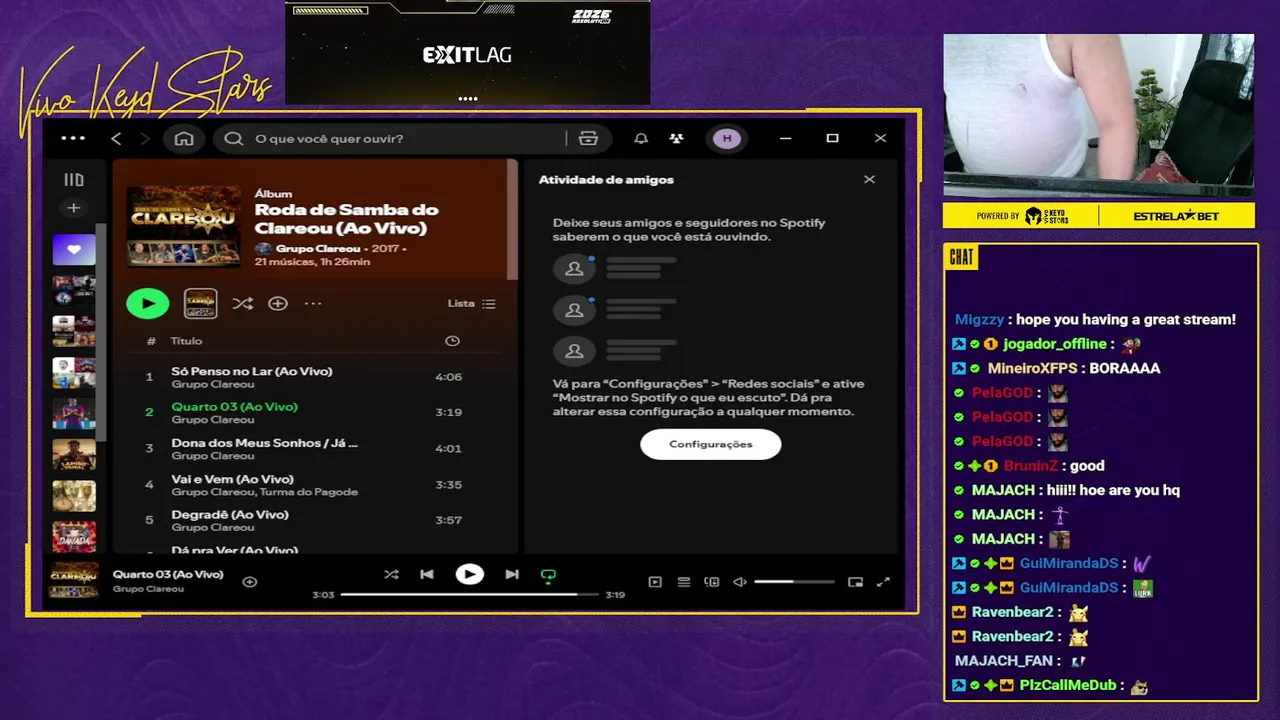Open Liked Songs heart playlist

click(x=74, y=250)
